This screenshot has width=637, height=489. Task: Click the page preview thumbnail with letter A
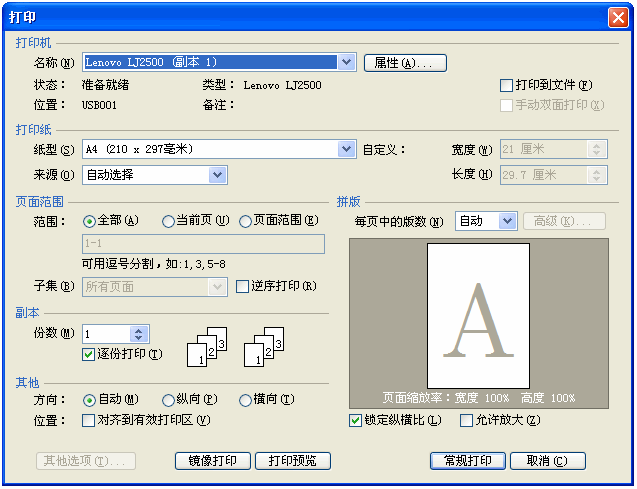pos(477,317)
